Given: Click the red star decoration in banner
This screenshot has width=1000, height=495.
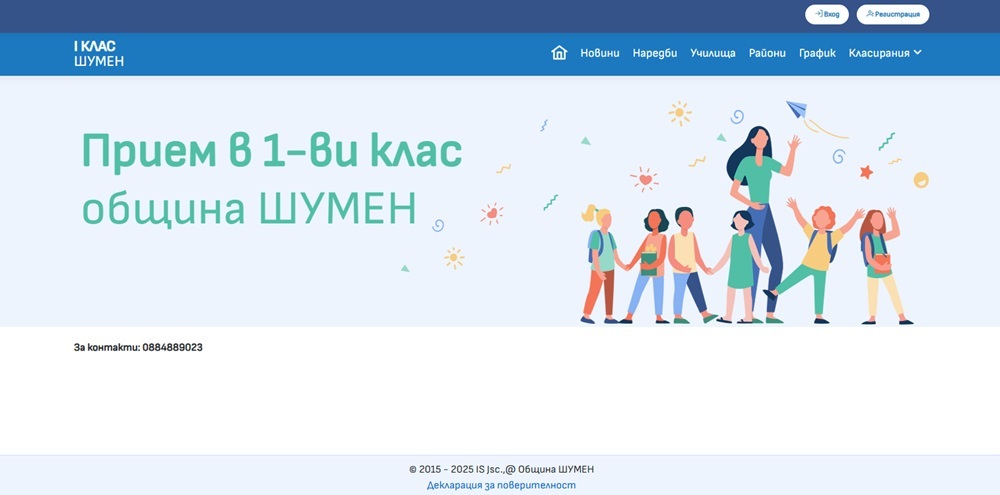Looking at the screenshot, I should click(866, 172).
